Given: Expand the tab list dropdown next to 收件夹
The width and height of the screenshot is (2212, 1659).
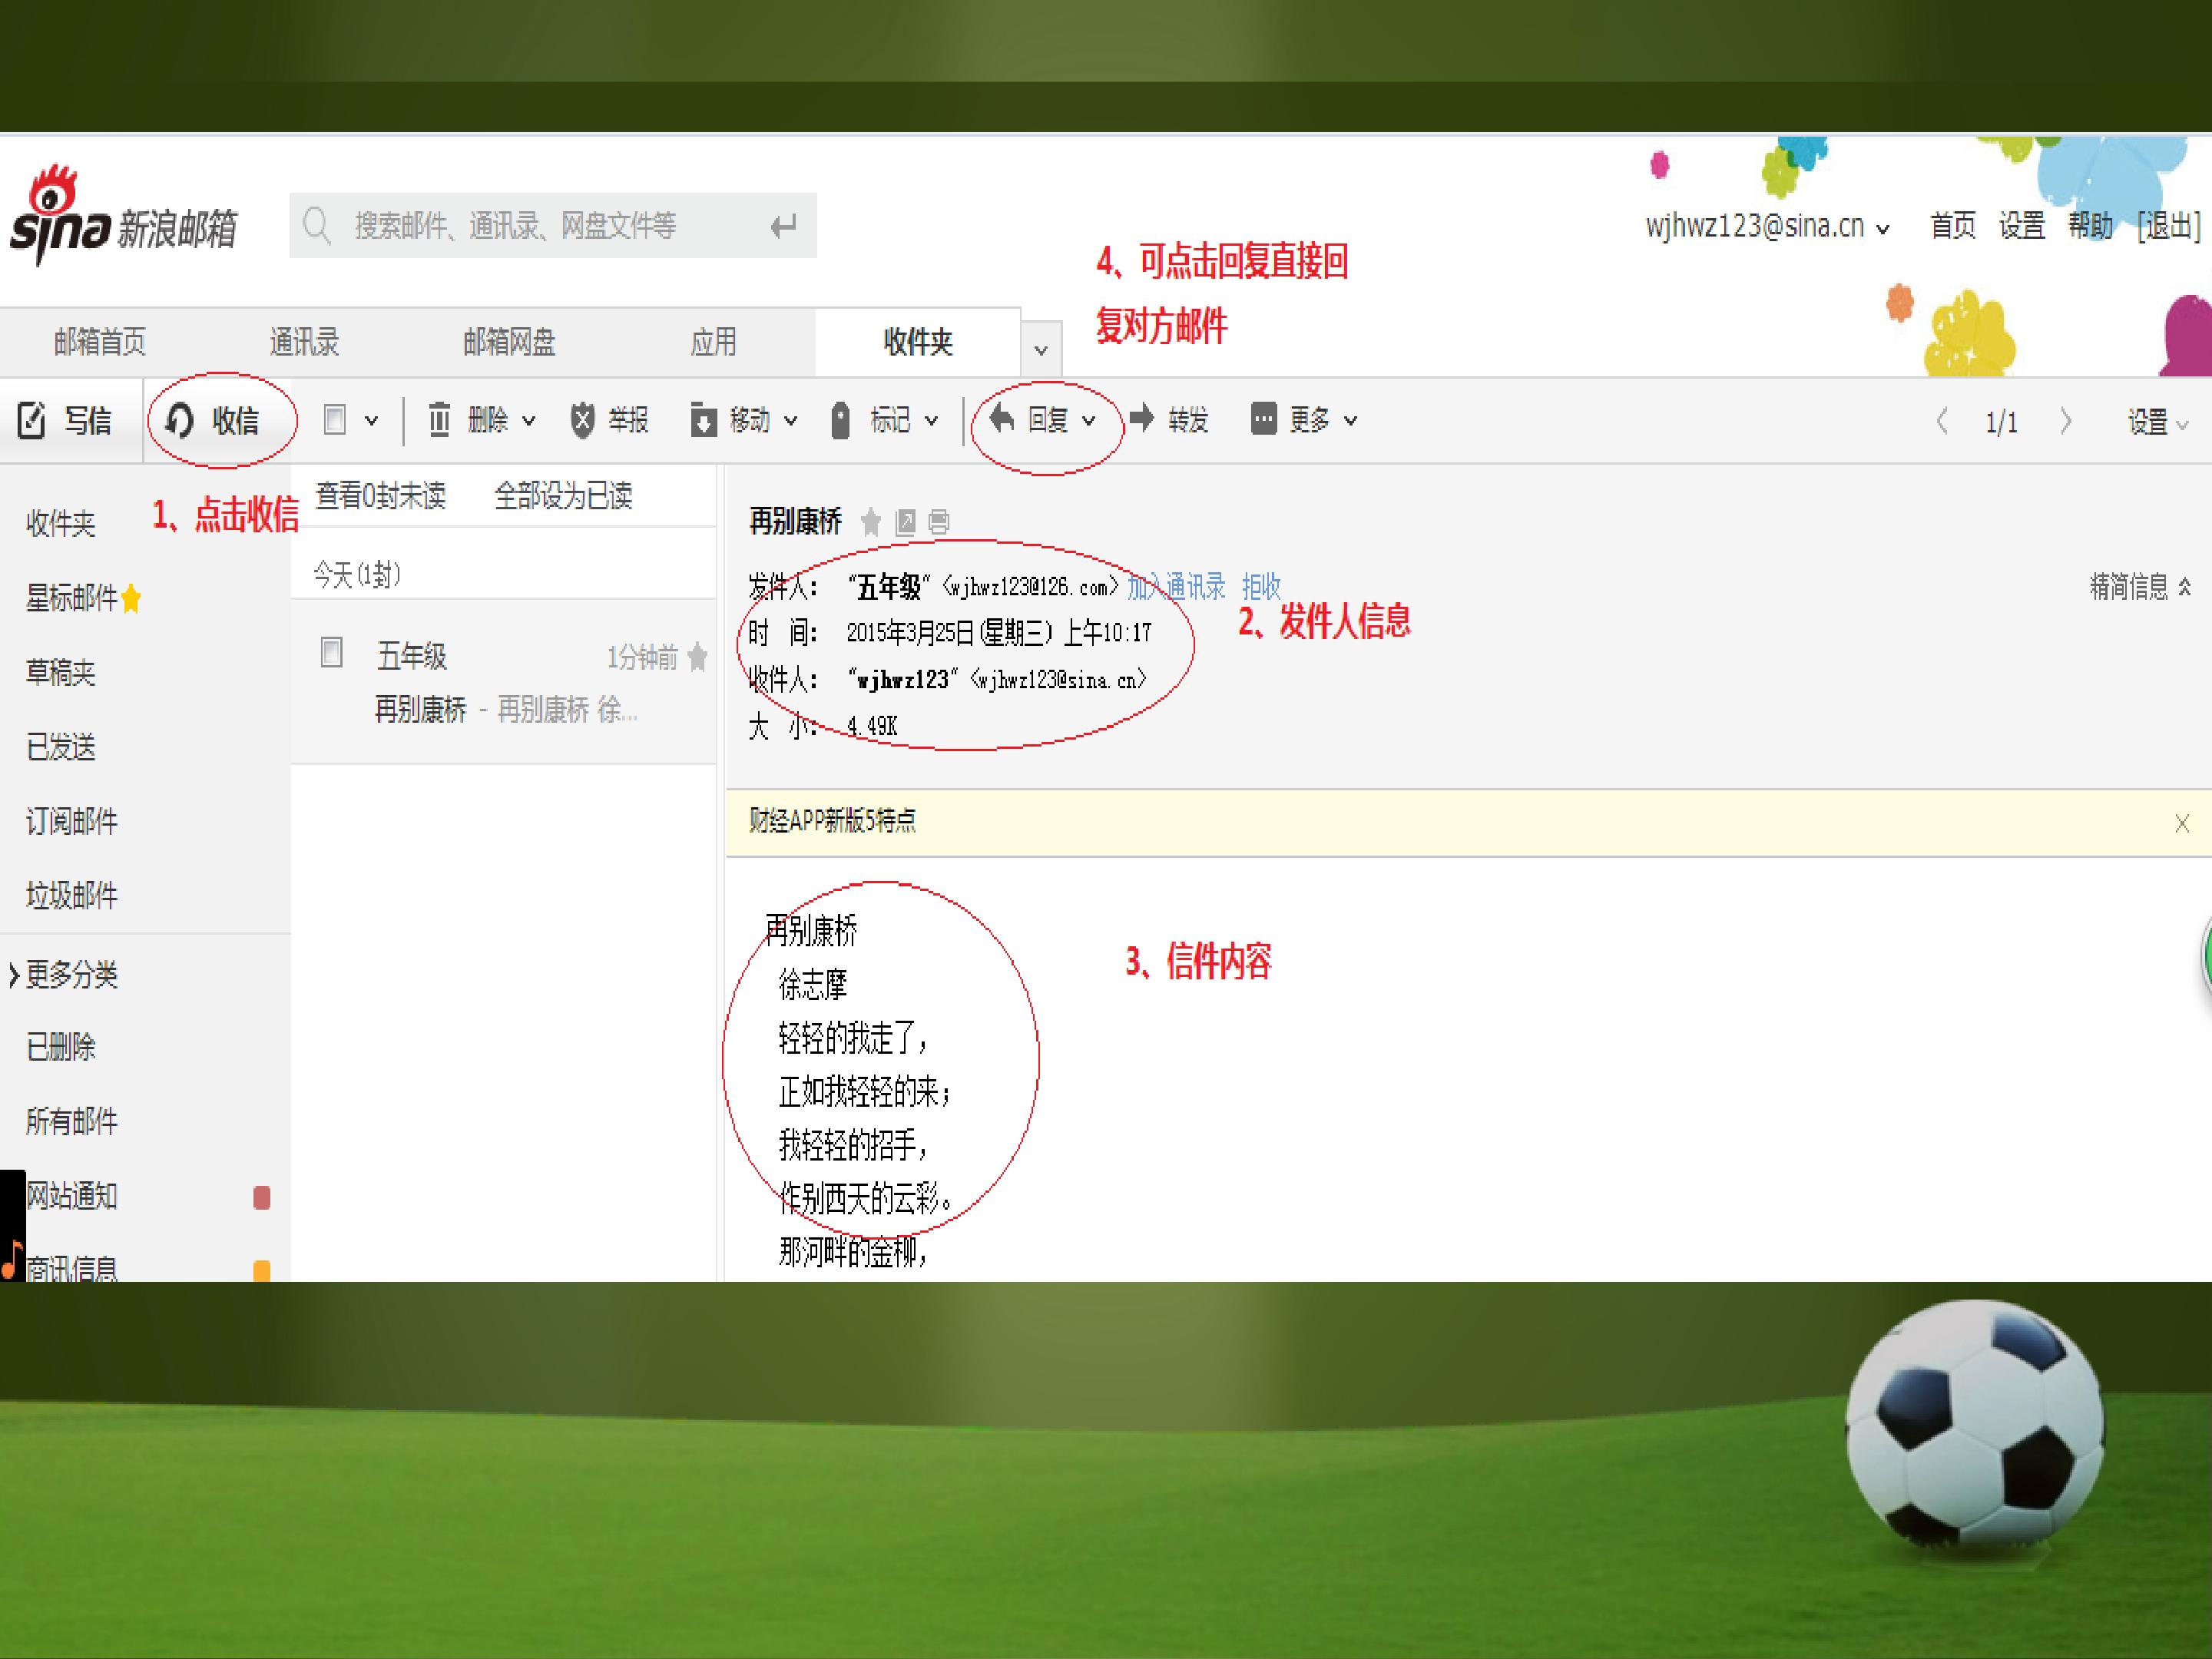Looking at the screenshot, I should pyautogui.click(x=1041, y=350).
